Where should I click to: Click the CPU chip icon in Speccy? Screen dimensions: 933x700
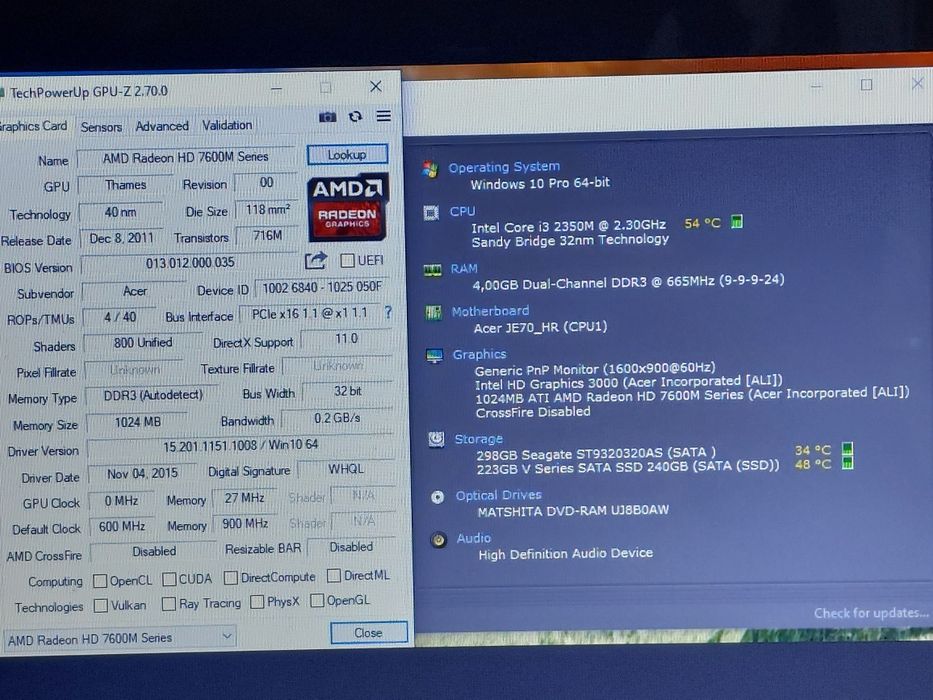[431, 212]
